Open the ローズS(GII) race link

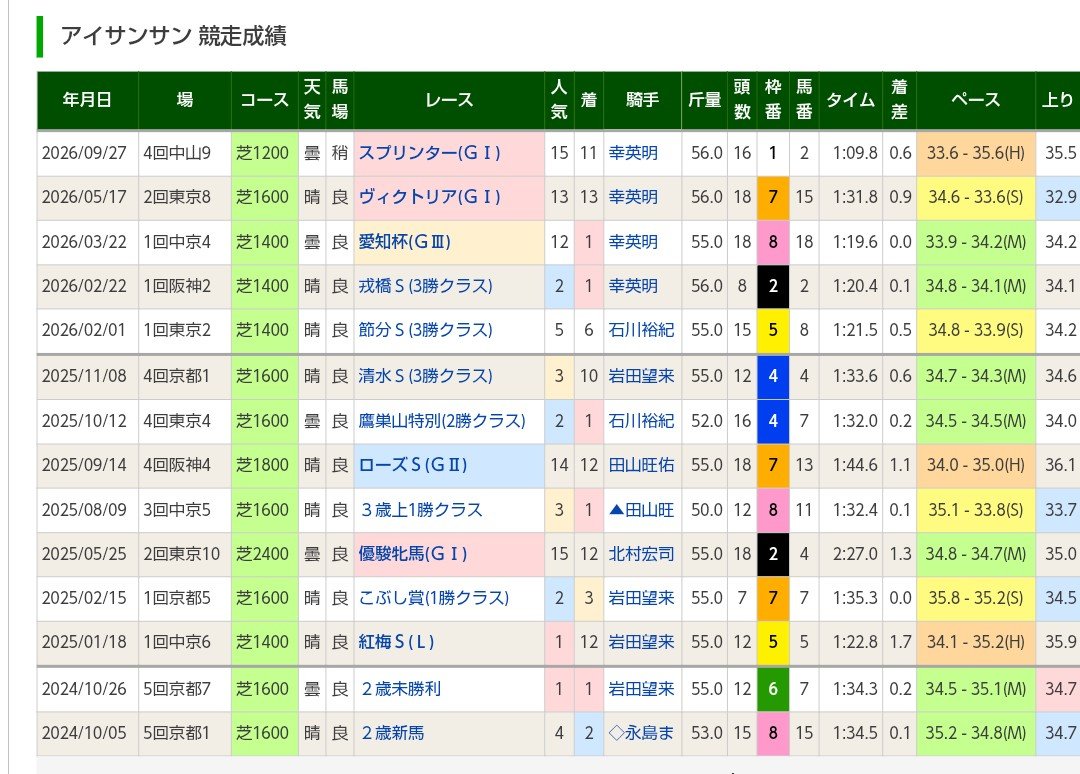(413, 465)
